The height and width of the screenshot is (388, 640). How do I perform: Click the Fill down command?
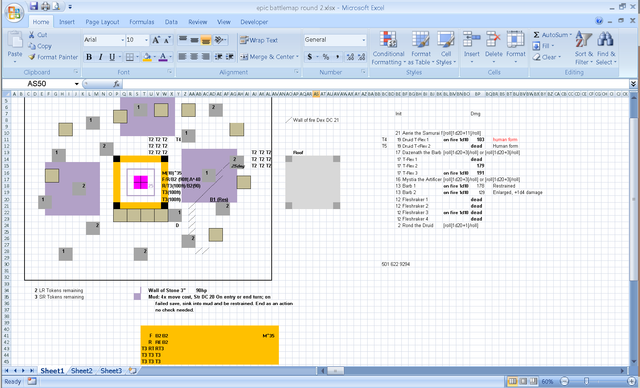pyautogui.click(x=543, y=46)
